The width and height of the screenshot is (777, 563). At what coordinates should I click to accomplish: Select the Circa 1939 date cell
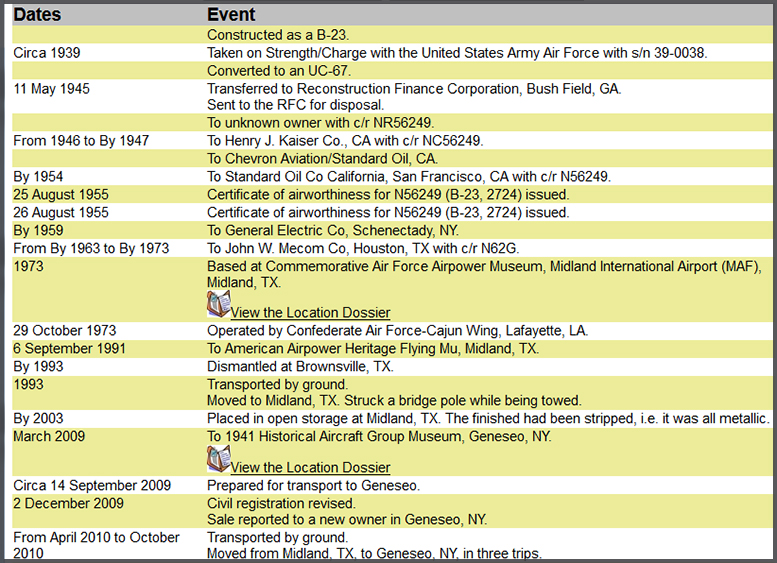(x=47, y=52)
